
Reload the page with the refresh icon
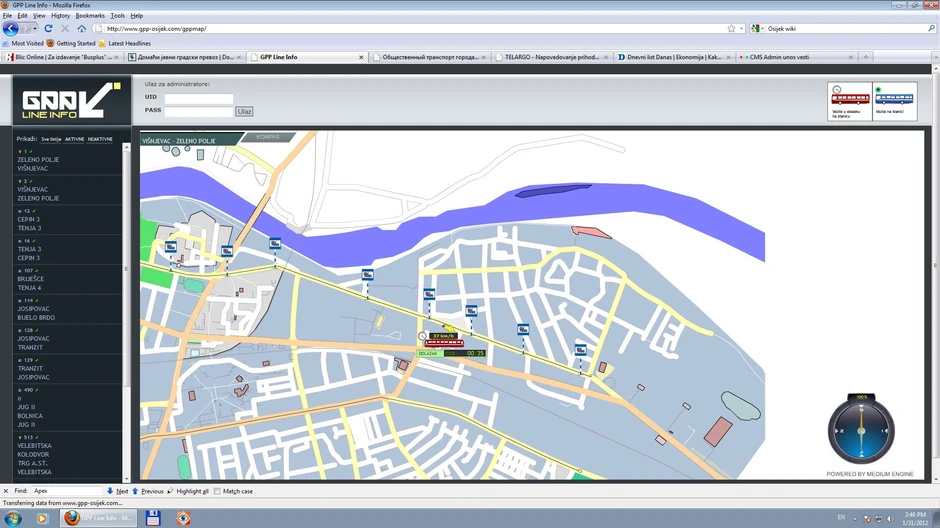point(48,29)
